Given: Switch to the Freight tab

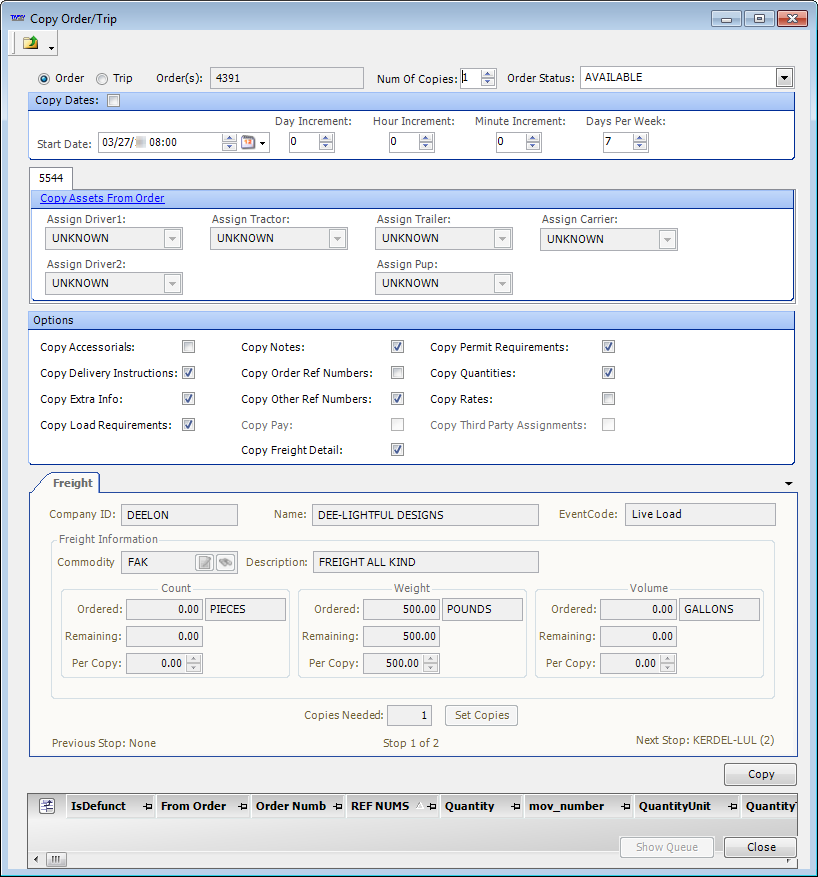Looking at the screenshot, I should [x=72, y=483].
